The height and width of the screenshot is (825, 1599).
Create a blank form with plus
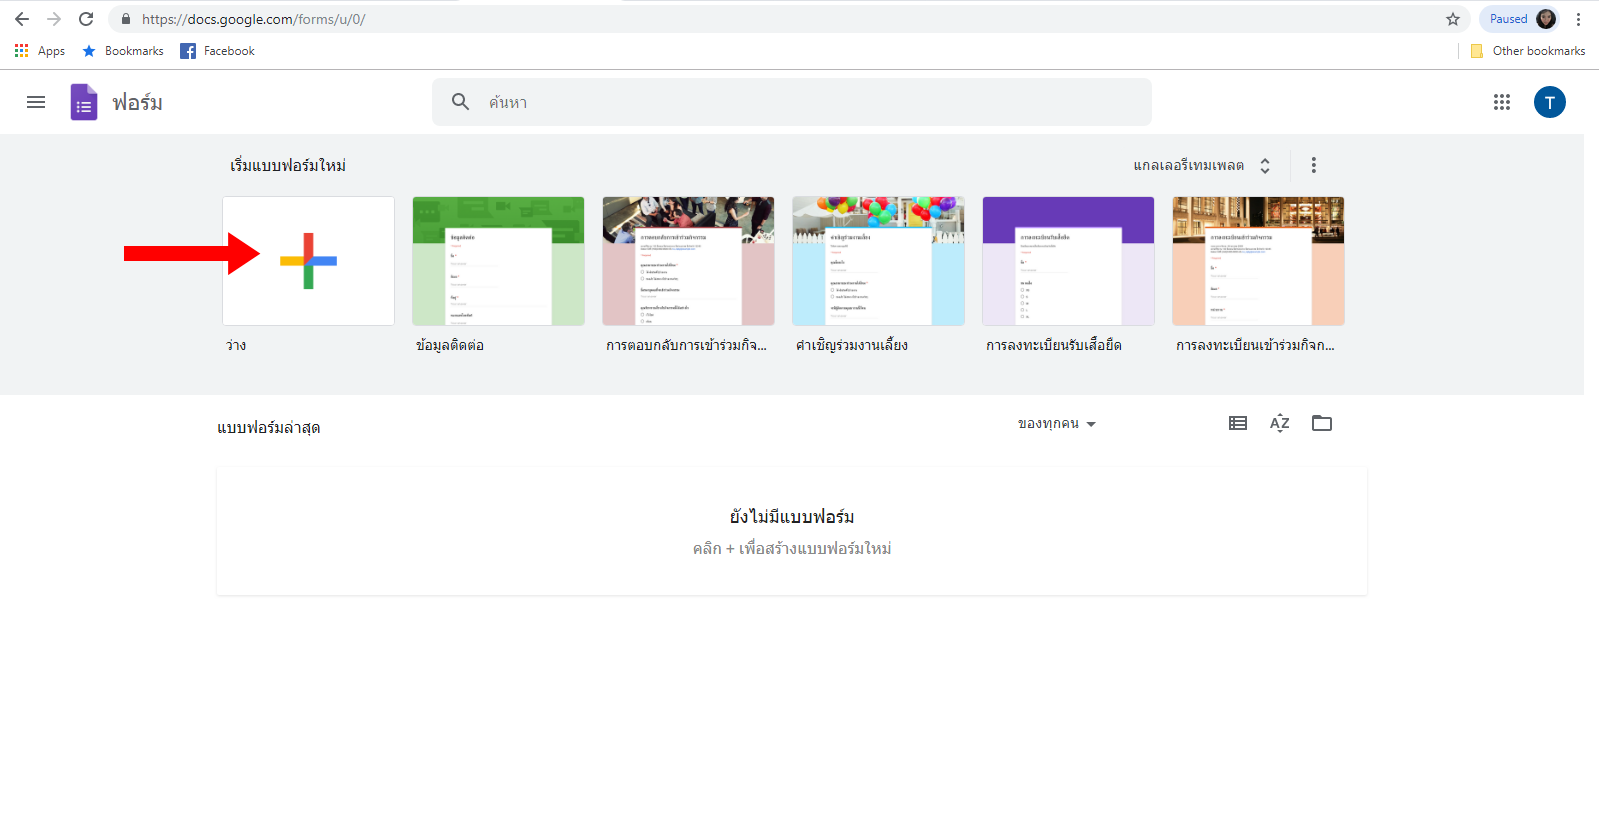308,261
